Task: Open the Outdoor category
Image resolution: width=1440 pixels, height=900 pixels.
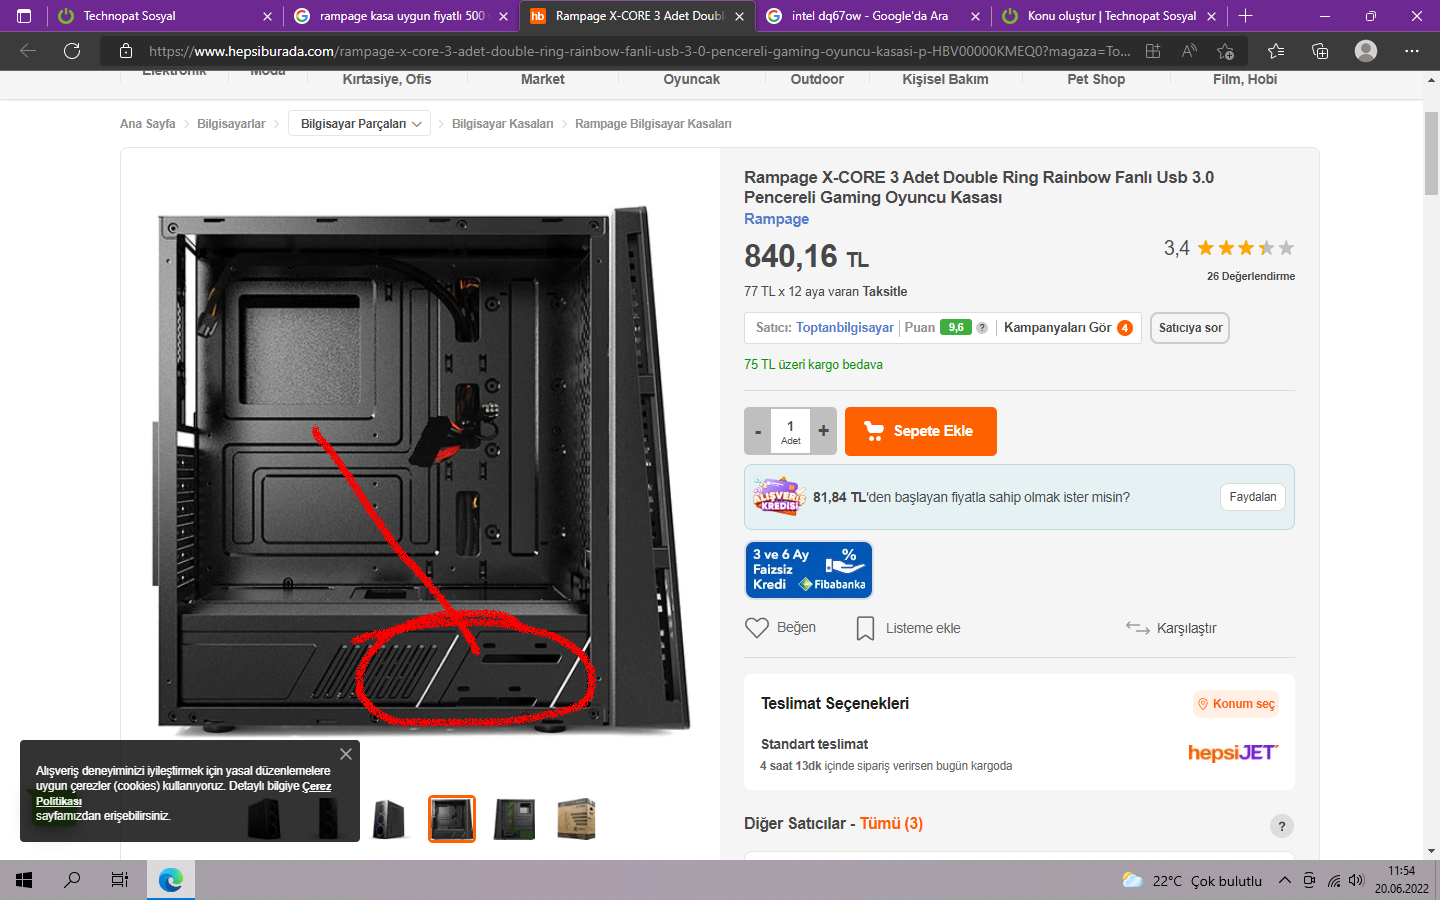Action: pos(817,79)
